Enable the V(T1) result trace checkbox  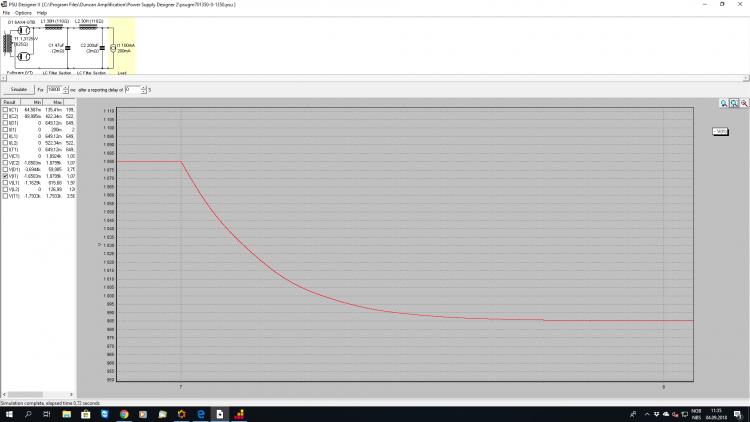(5, 196)
